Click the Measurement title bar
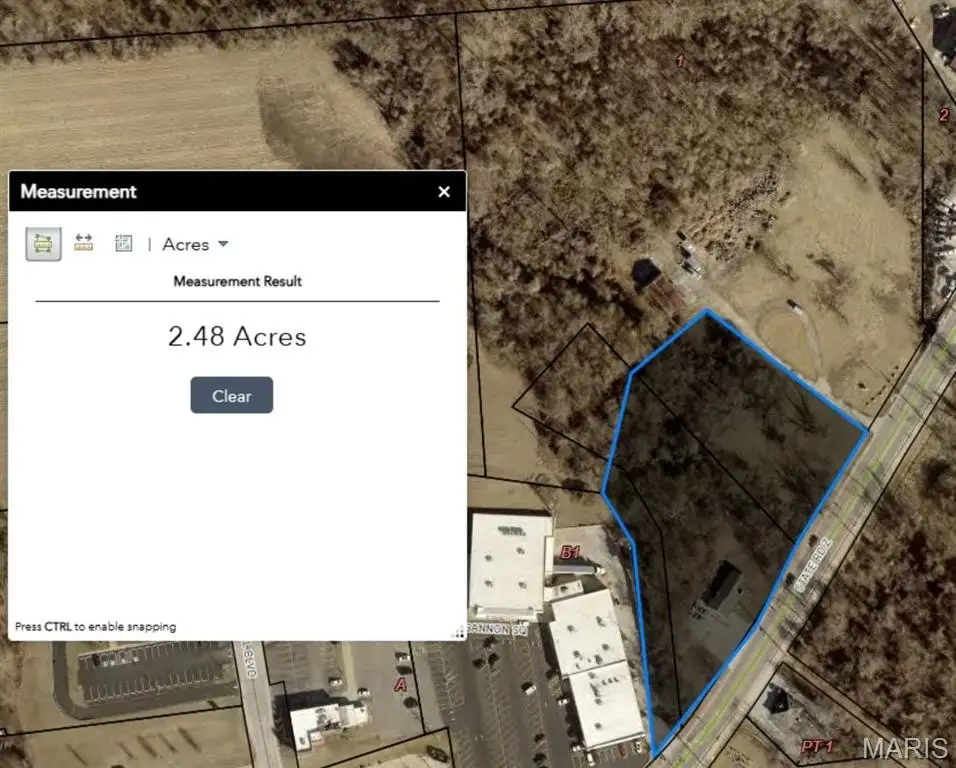Image resolution: width=956 pixels, height=768 pixels. point(237,191)
